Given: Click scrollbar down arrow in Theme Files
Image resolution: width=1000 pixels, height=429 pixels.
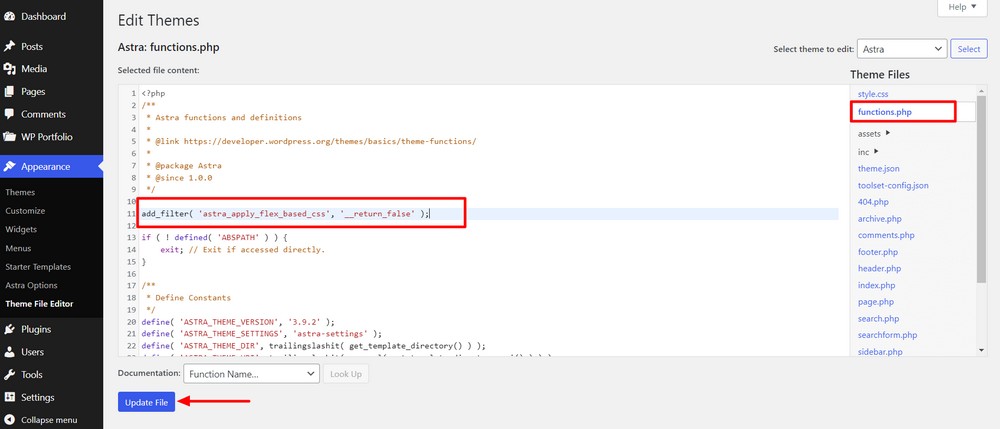Looking at the screenshot, I should point(982,350).
